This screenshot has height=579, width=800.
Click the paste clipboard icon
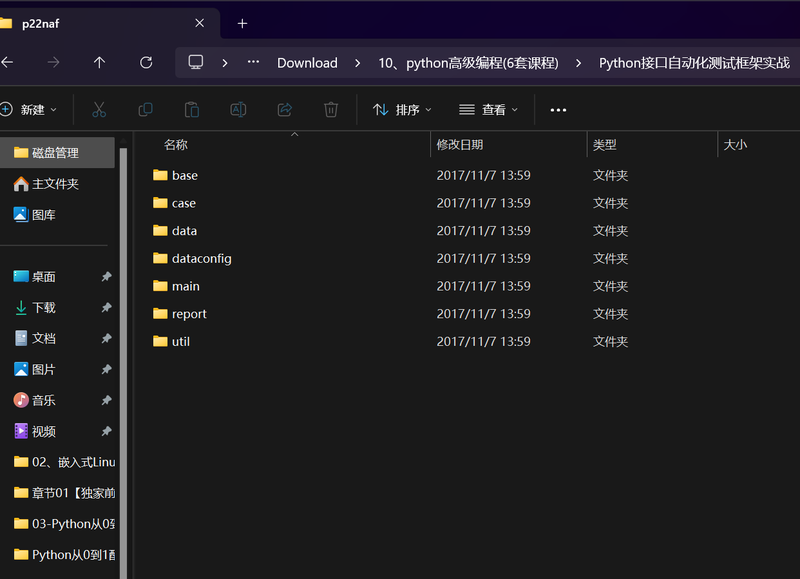click(191, 110)
